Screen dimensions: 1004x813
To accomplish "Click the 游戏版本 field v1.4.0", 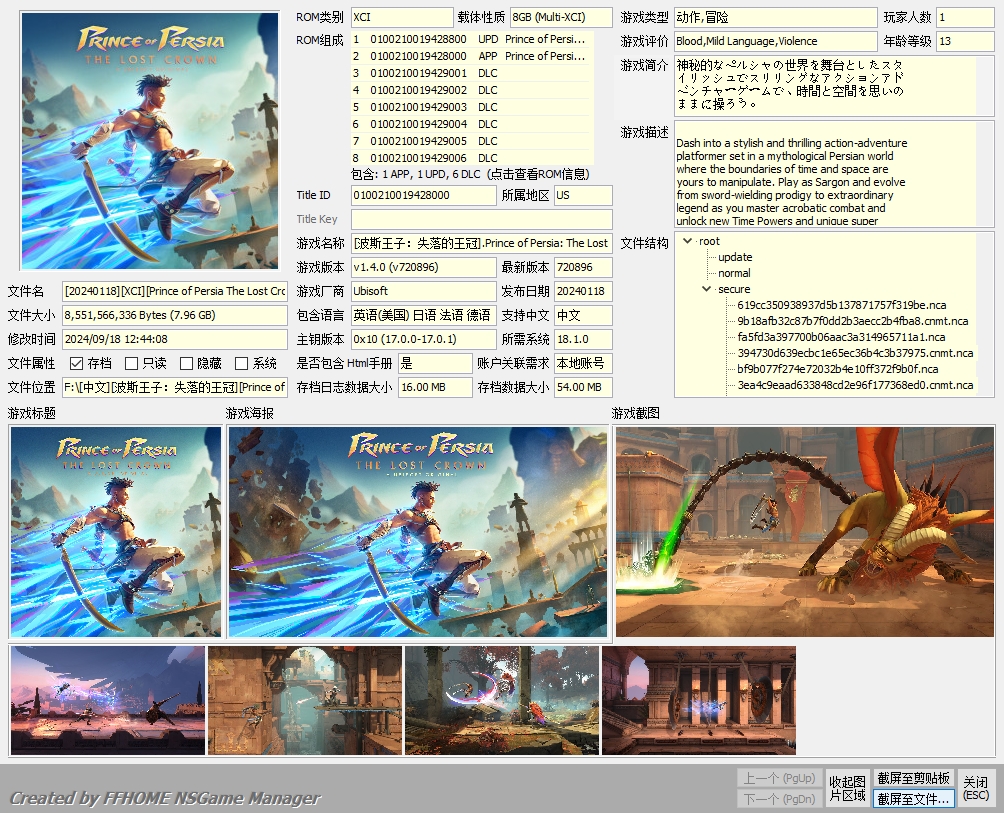I will [x=423, y=268].
